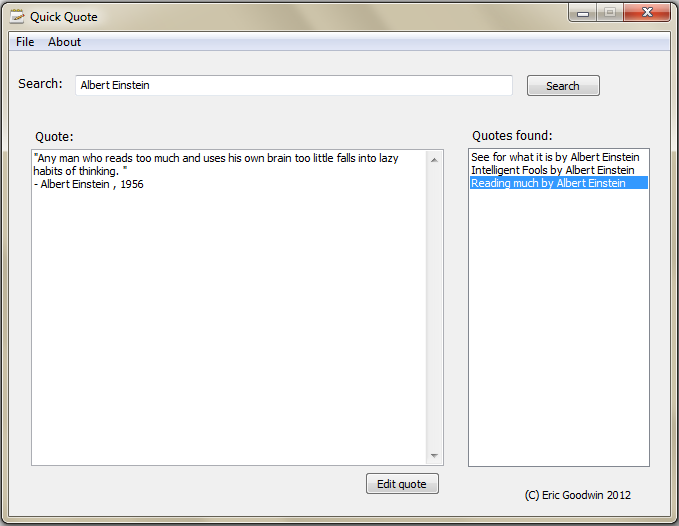679x526 pixels.
Task: Click the Search button
Action: point(563,86)
